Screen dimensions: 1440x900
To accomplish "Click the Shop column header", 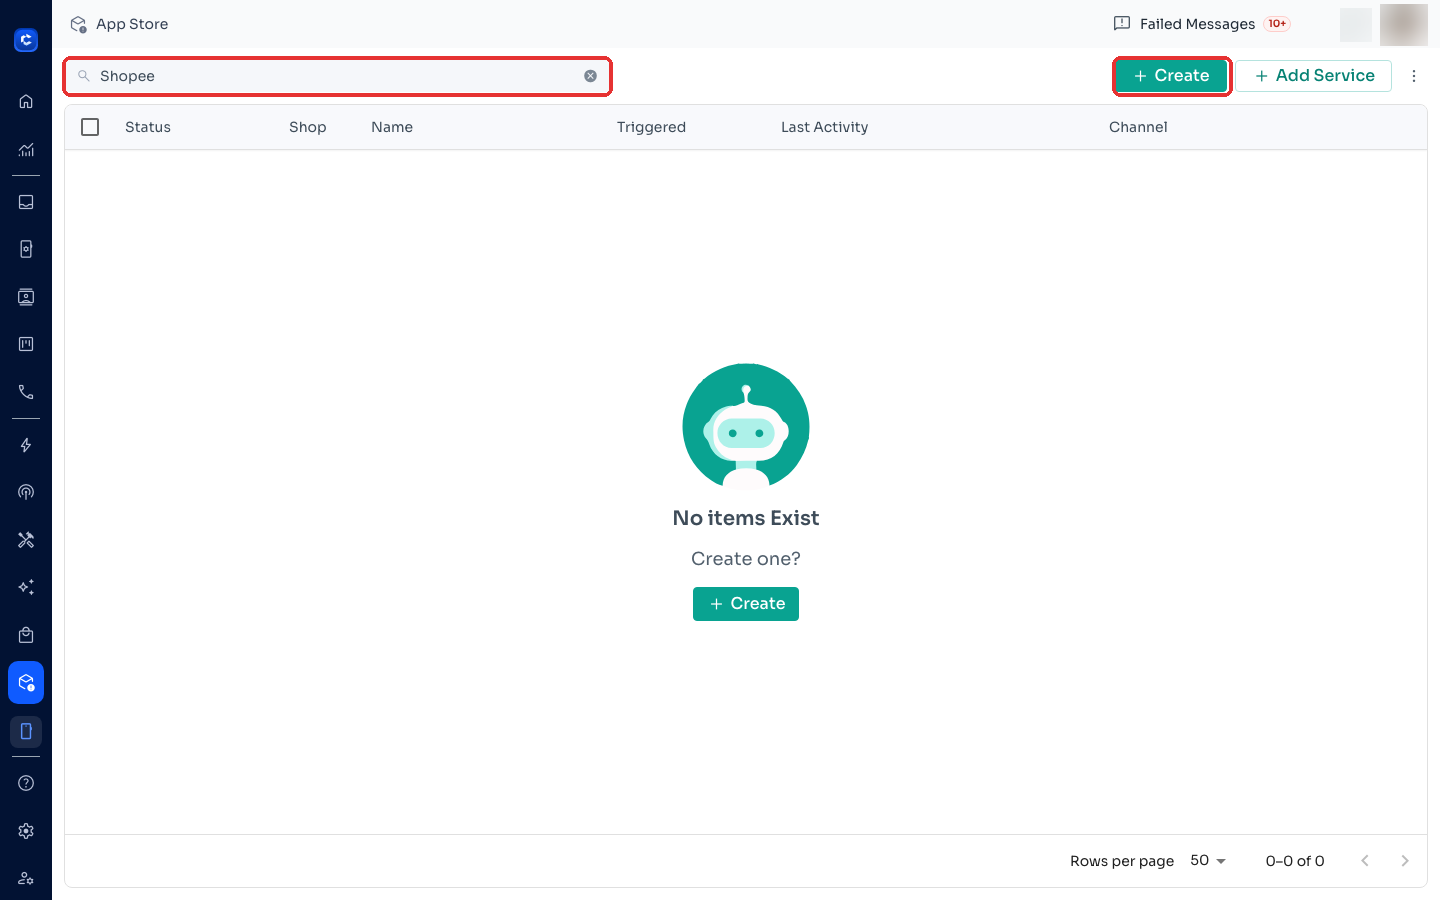I will tap(308, 127).
